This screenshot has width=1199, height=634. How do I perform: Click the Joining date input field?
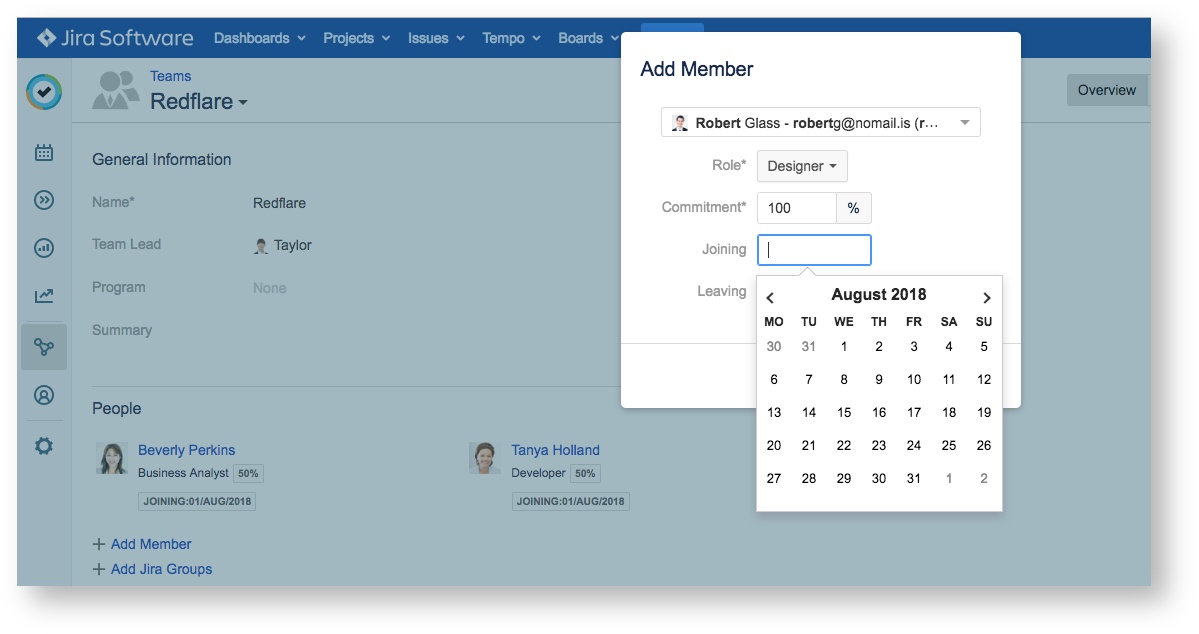point(814,250)
